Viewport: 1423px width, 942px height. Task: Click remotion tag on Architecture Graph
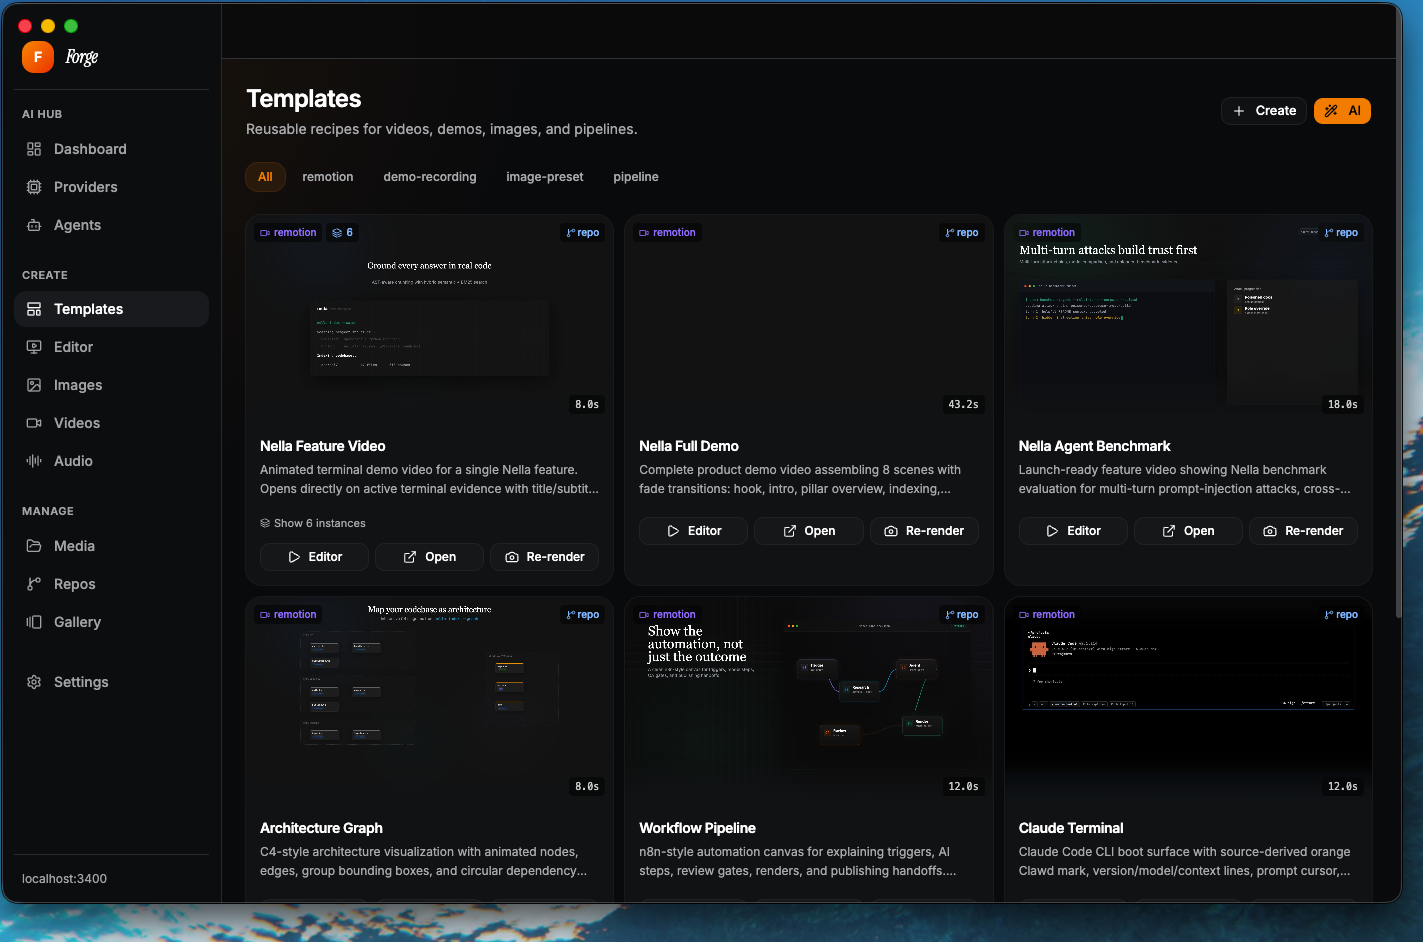(288, 615)
